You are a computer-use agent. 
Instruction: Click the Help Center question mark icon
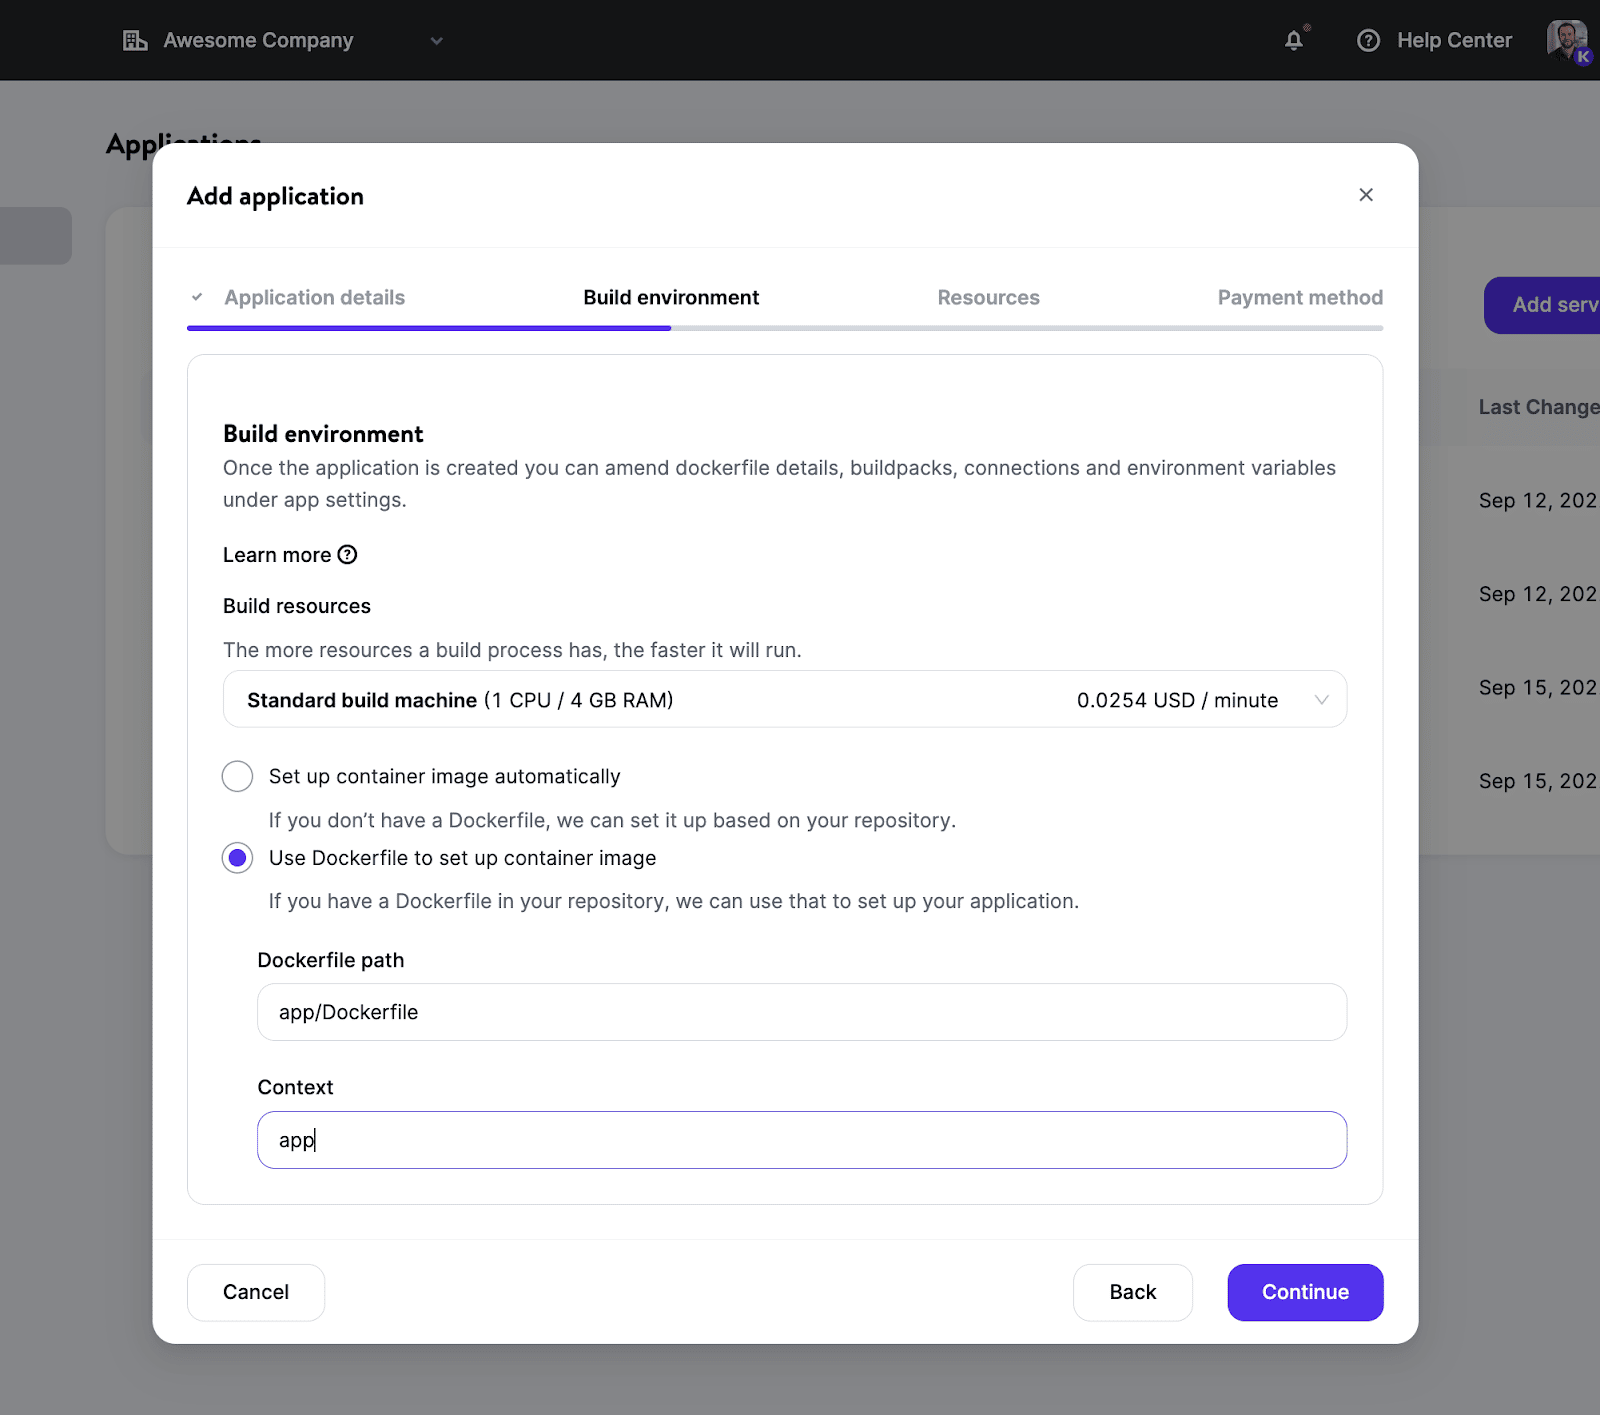[1368, 40]
